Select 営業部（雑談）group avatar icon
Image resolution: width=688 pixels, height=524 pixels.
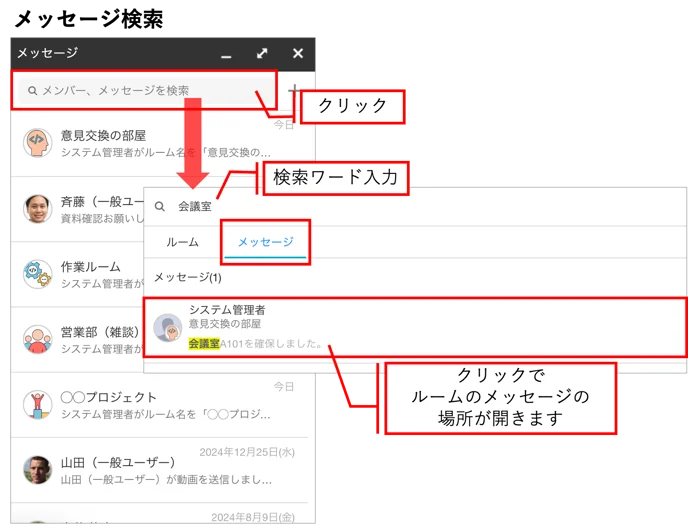click(37, 339)
